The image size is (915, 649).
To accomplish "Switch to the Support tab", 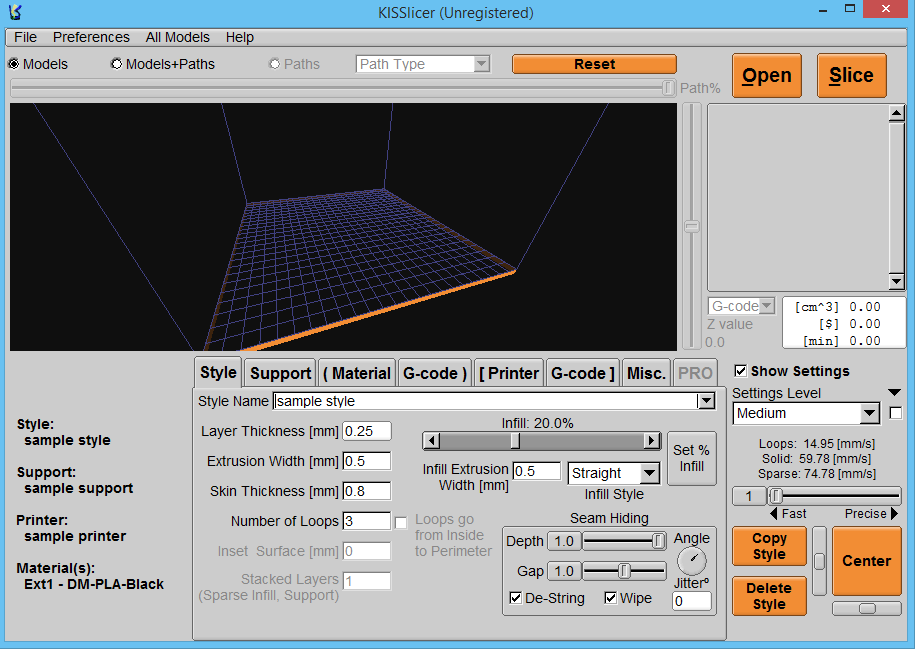I will (280, 373).
